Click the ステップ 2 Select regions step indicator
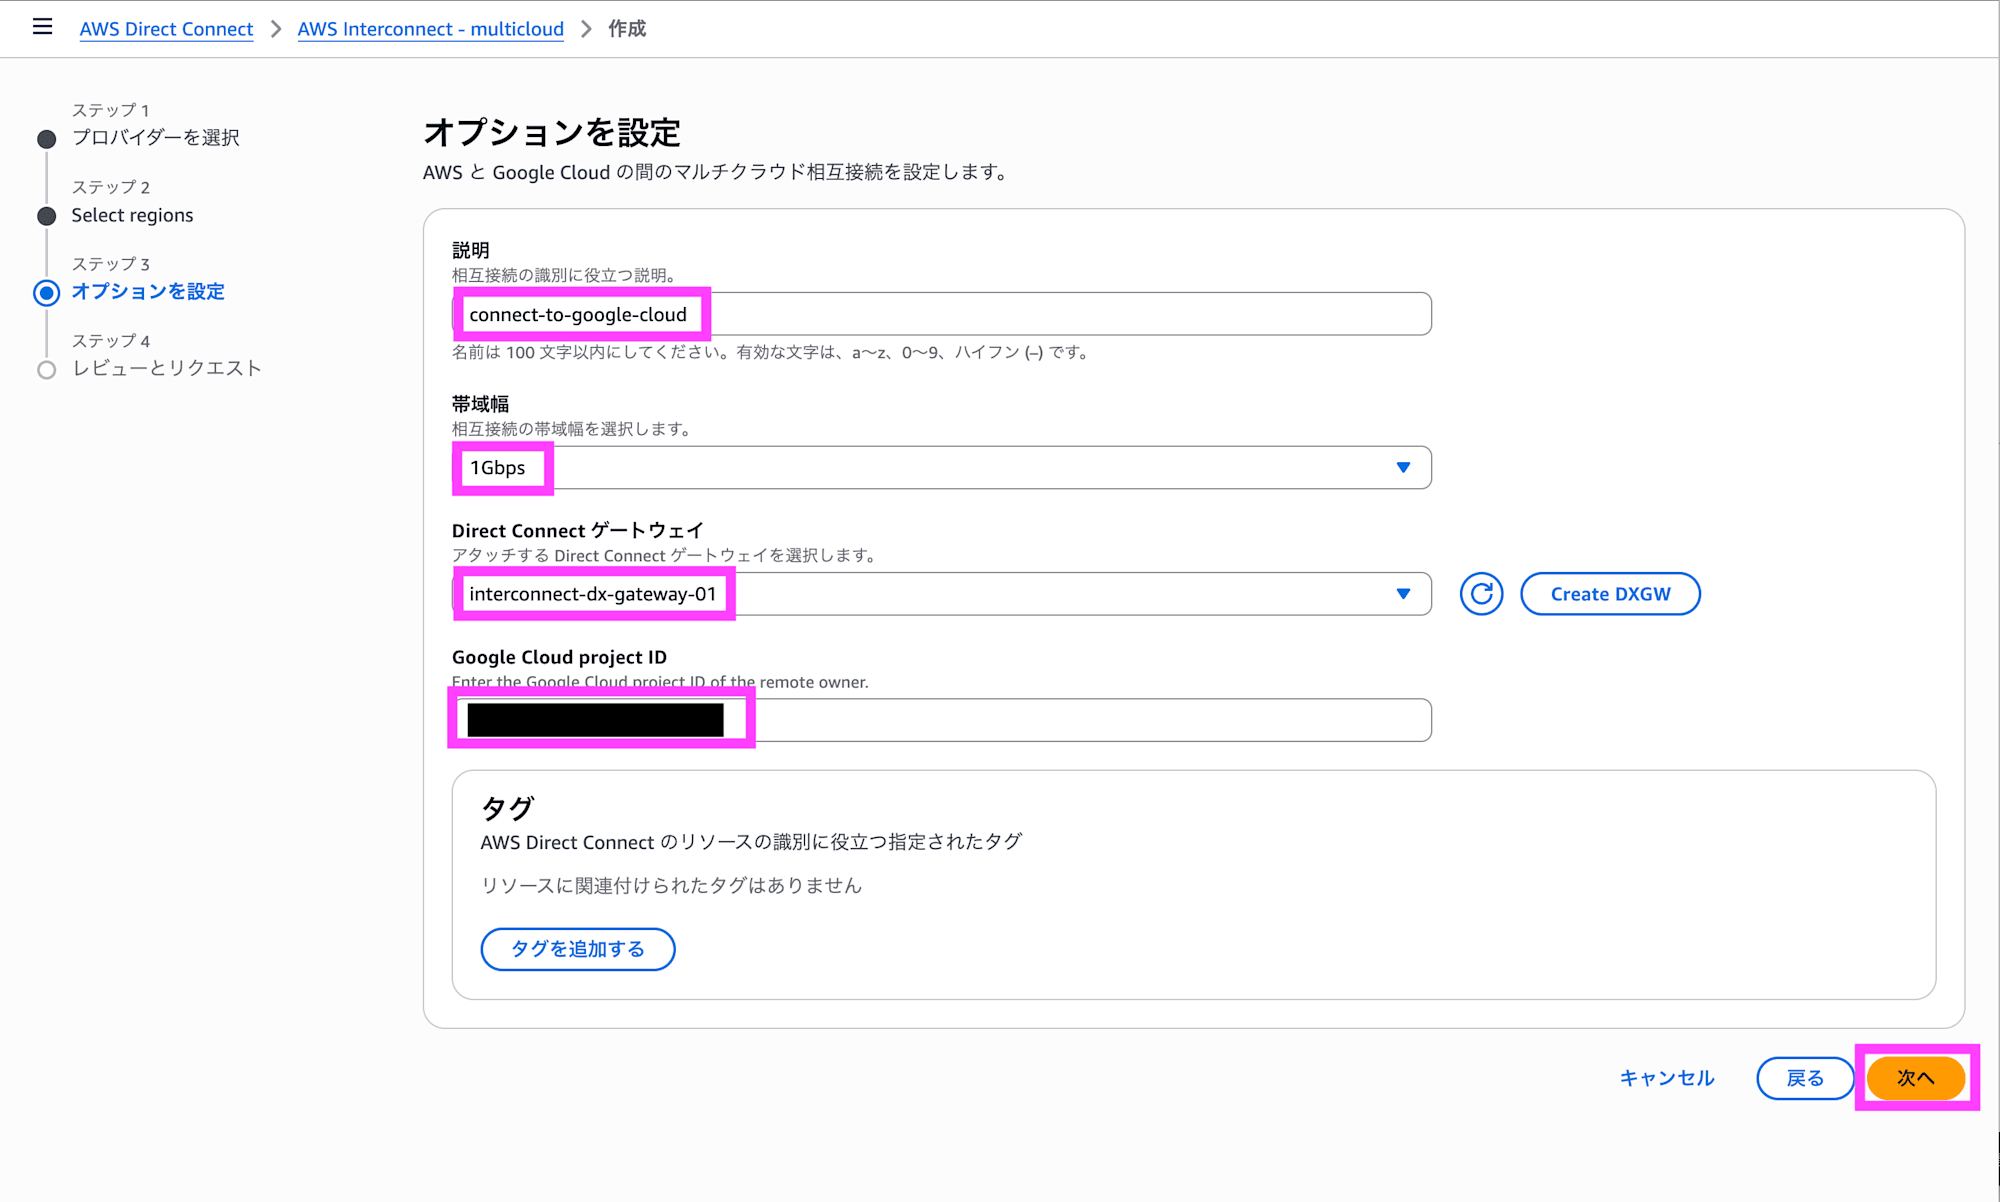2000x1202 pixels. pyautogui.click(x=46, y=216)
